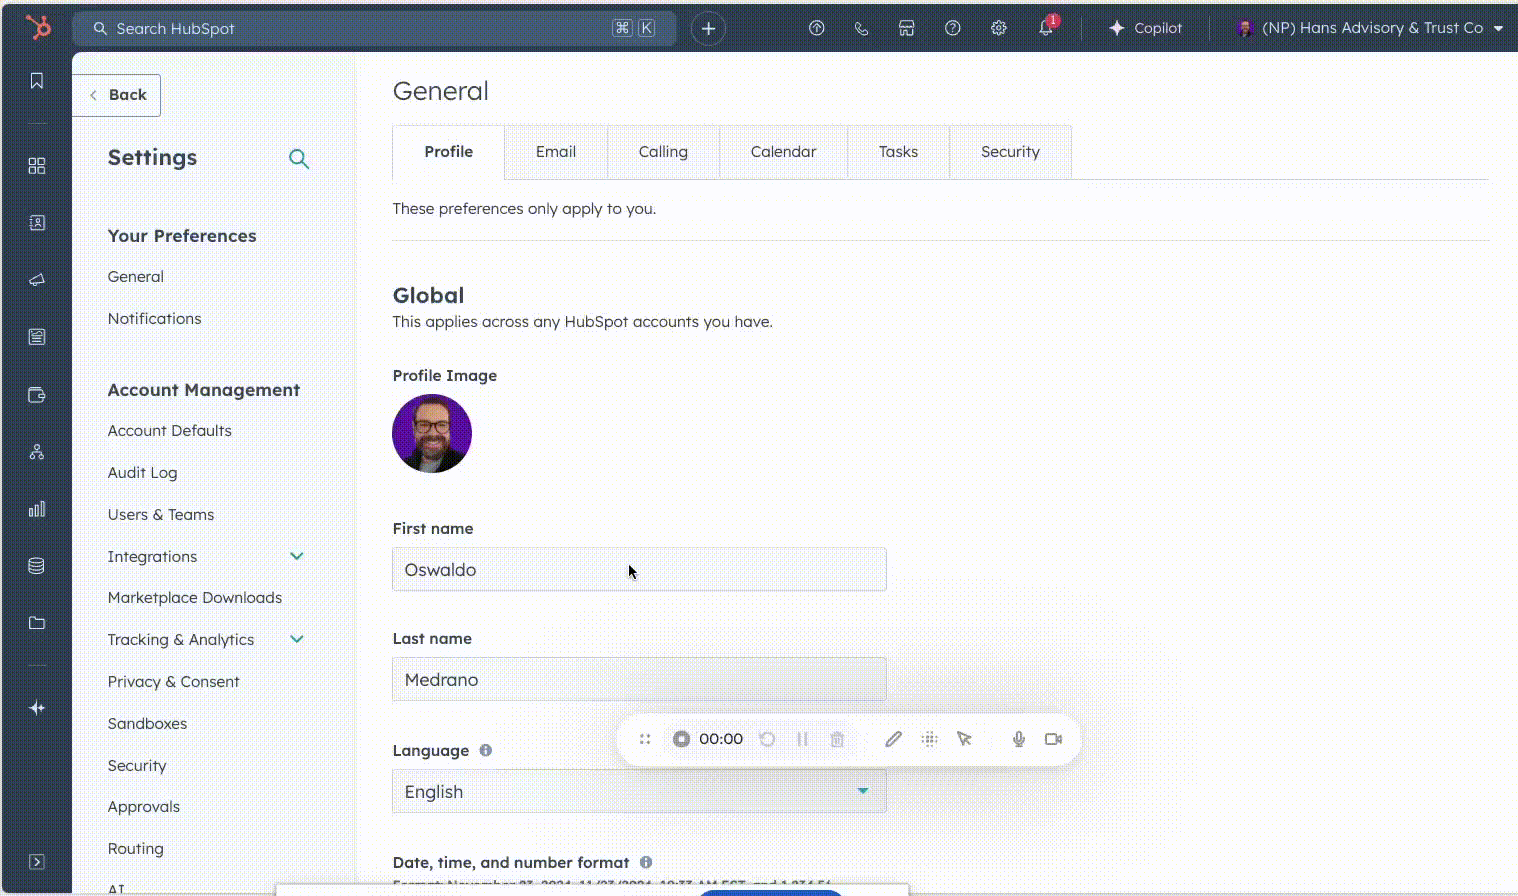Select the pen annotation tool in recorder toolbar
This screenshot has width=1518, height=896.
893,739
